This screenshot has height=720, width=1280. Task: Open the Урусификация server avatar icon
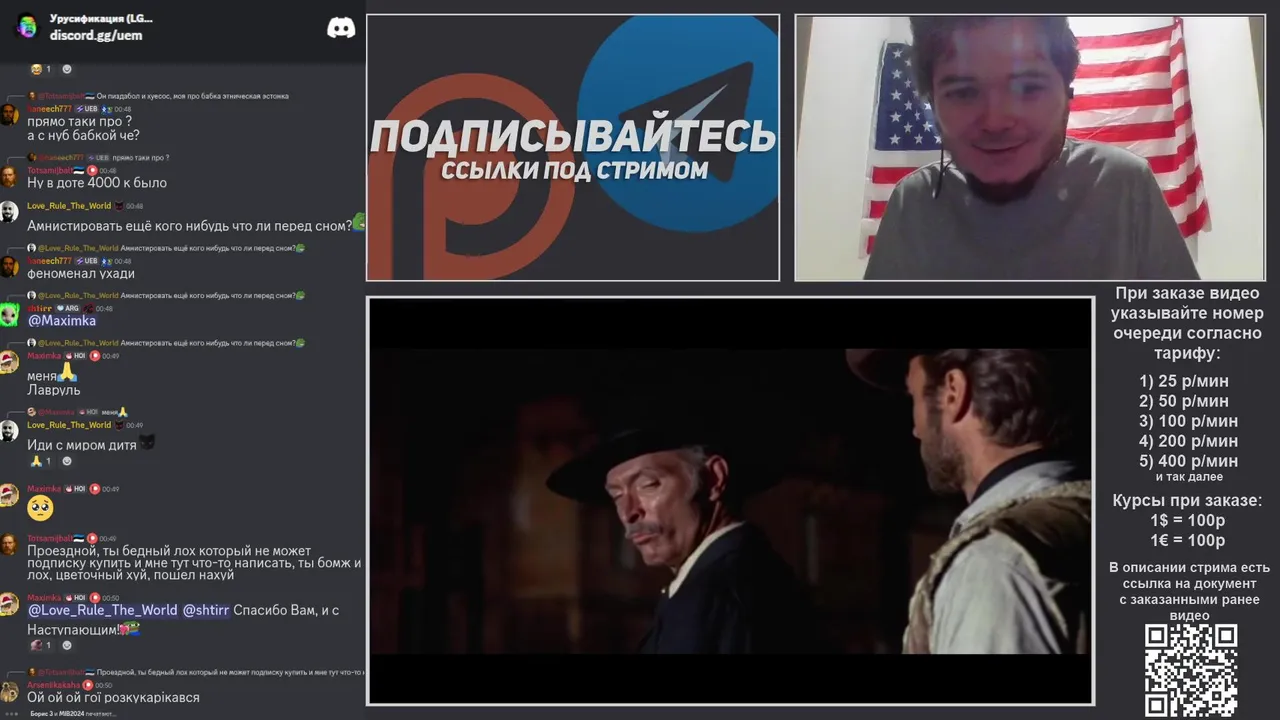click(27, 27)
